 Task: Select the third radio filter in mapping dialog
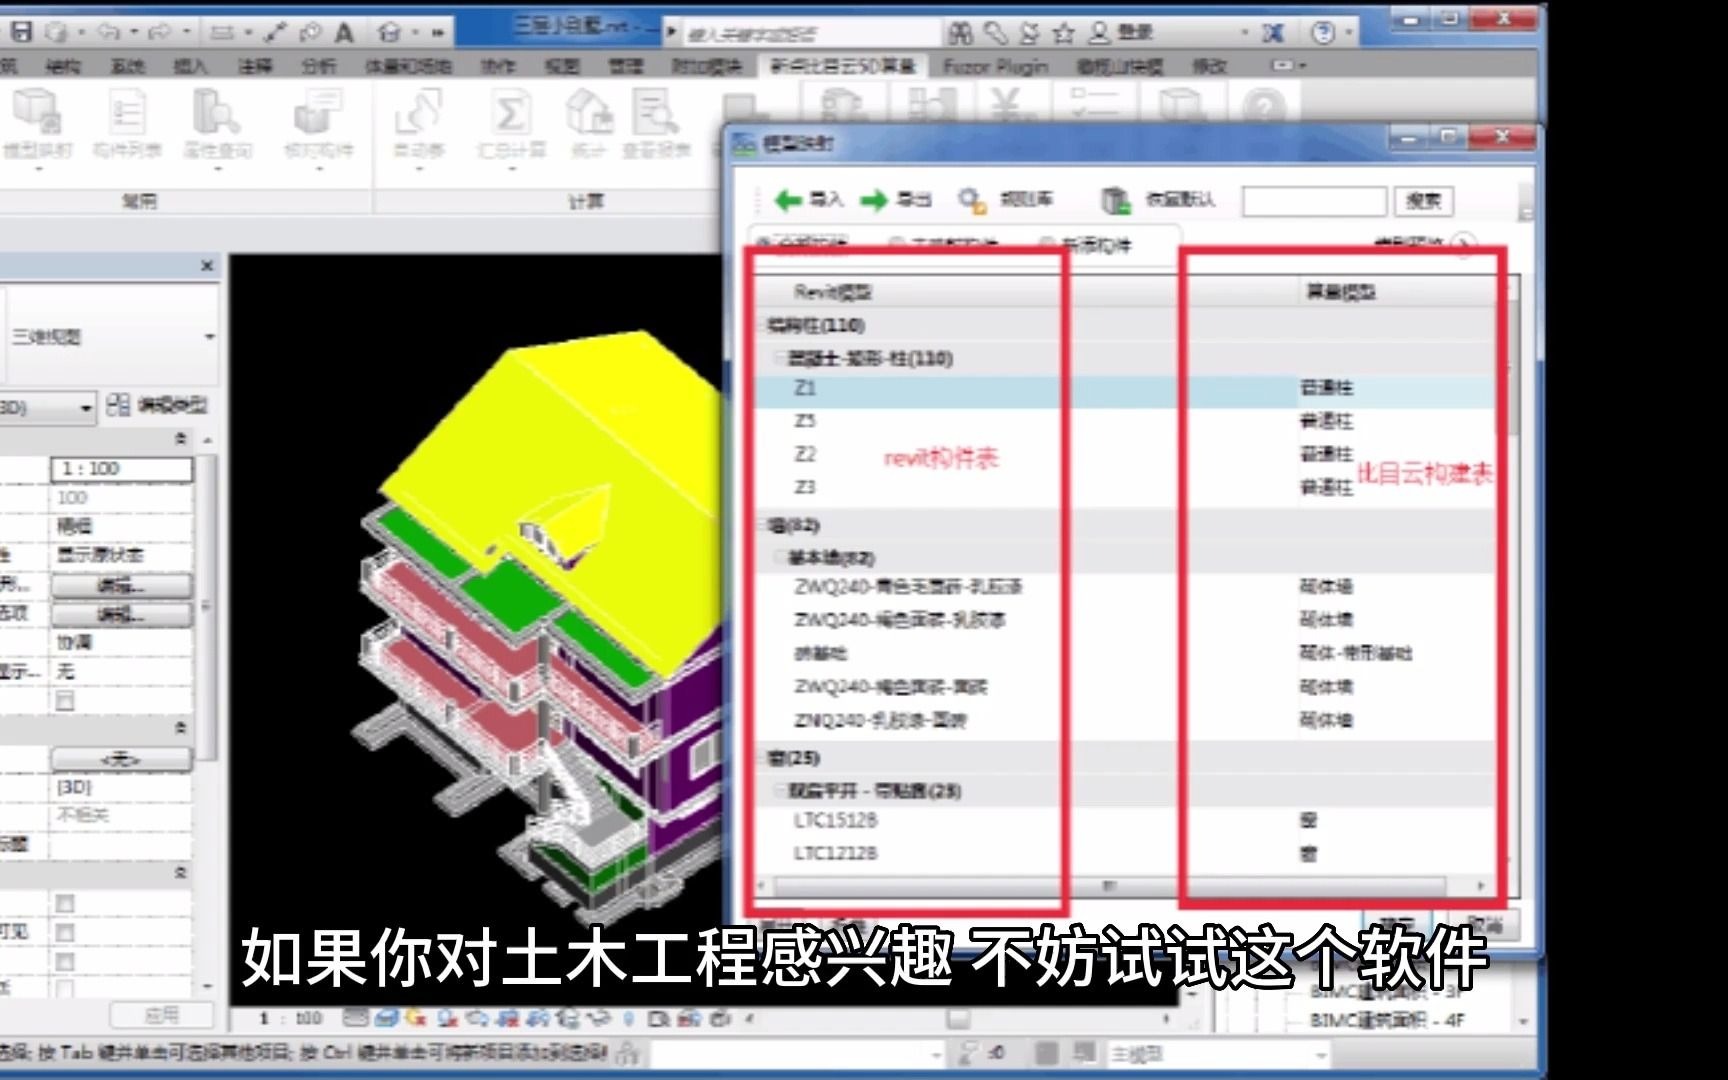(1046, 243)
